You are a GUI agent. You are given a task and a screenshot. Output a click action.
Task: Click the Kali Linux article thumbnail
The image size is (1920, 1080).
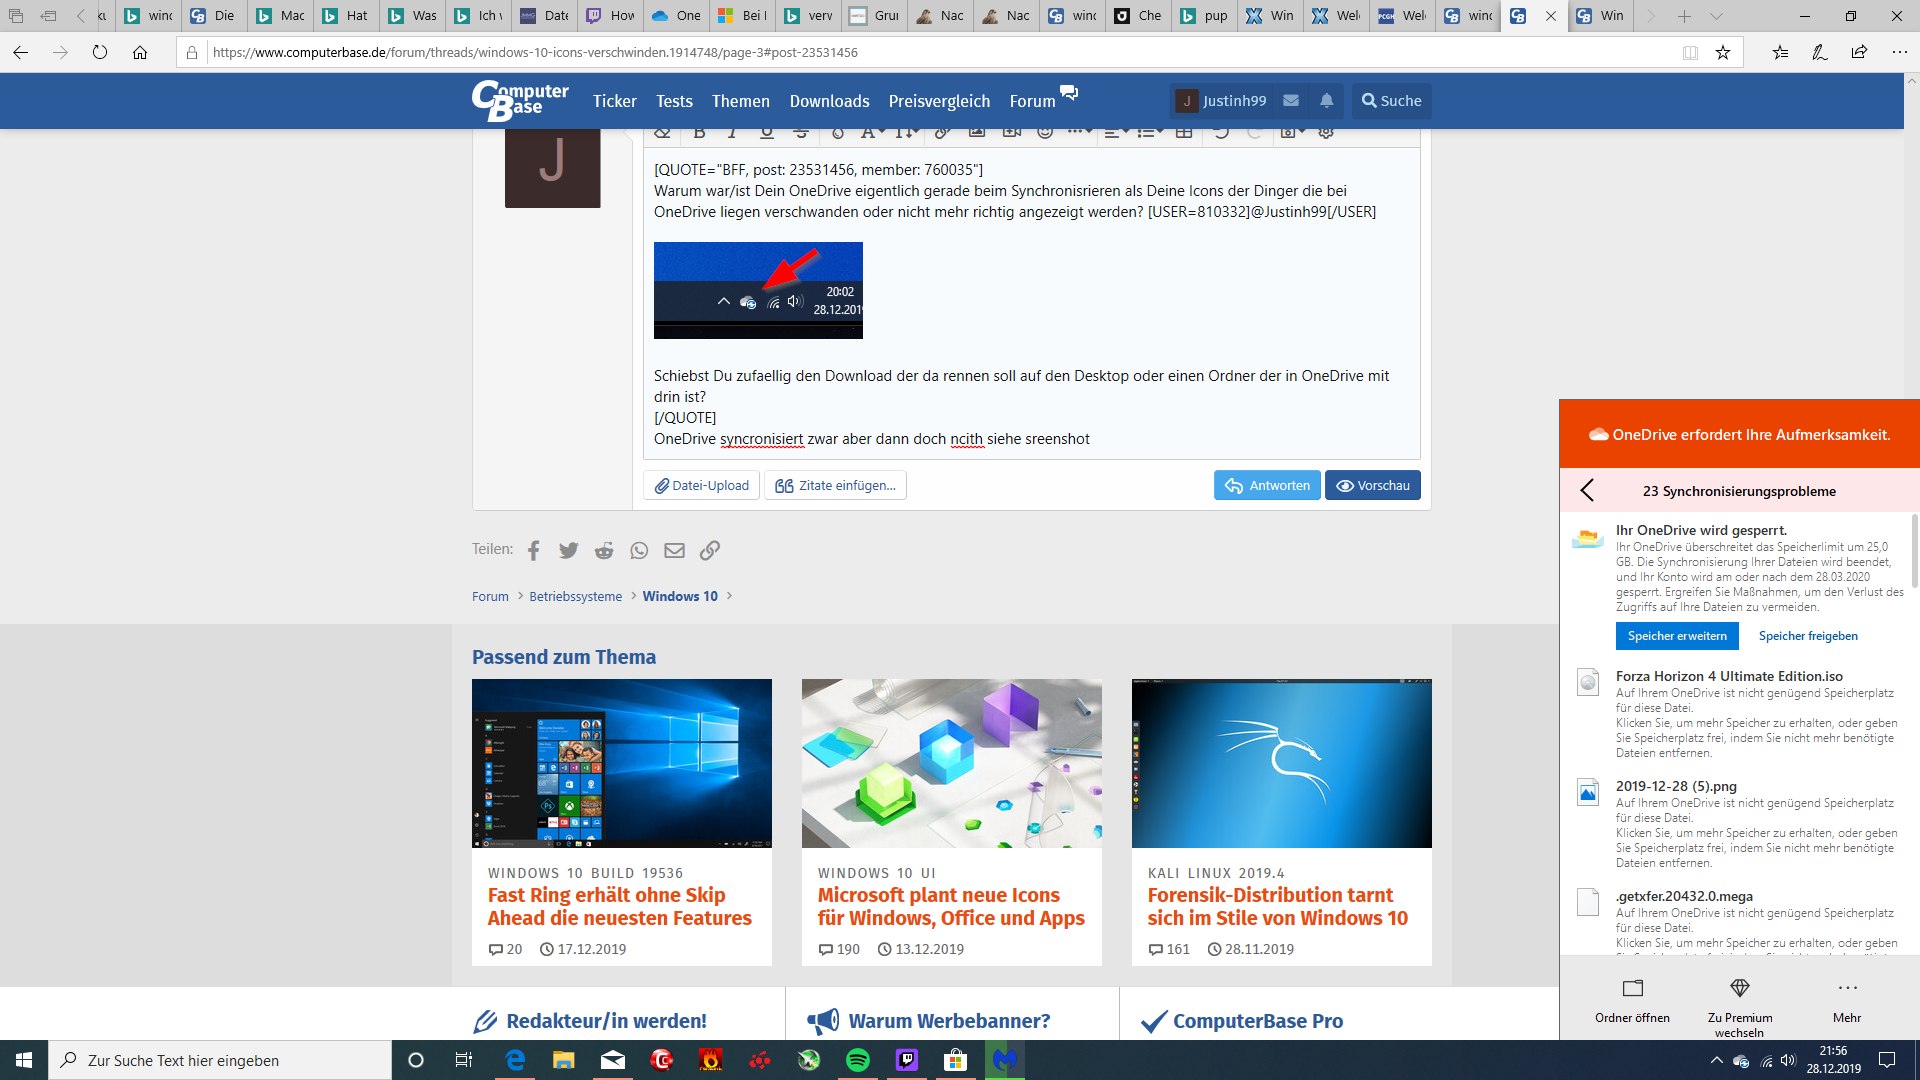(x=1281, y=763)
